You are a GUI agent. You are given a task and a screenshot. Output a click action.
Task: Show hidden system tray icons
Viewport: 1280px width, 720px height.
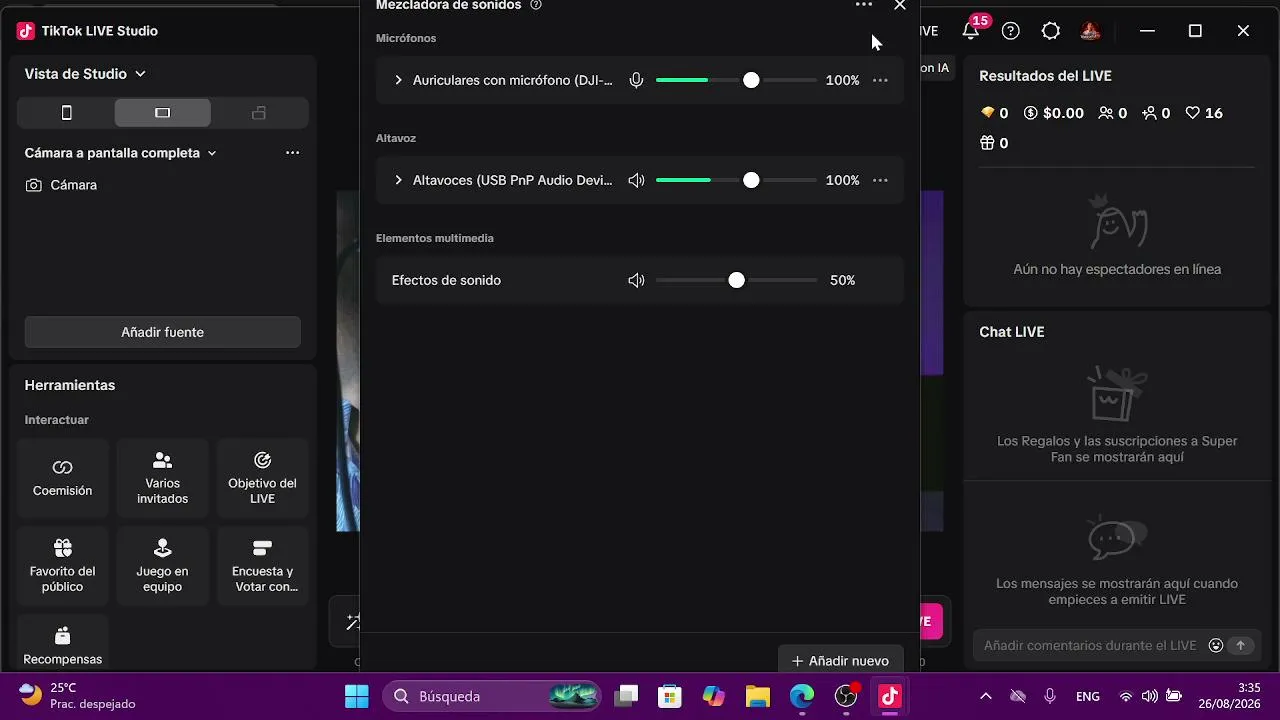coord(986,696)
